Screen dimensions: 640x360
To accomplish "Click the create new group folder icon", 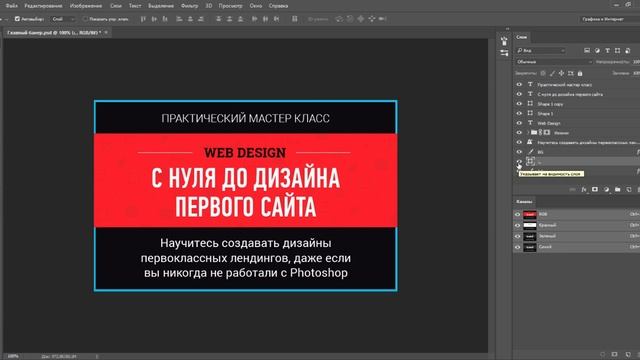I will (618, 189).
